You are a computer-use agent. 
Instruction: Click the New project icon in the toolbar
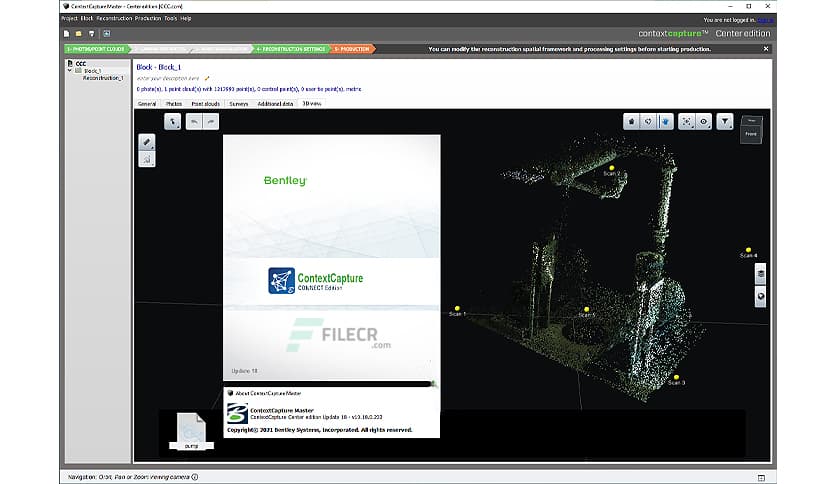[67, 34]
